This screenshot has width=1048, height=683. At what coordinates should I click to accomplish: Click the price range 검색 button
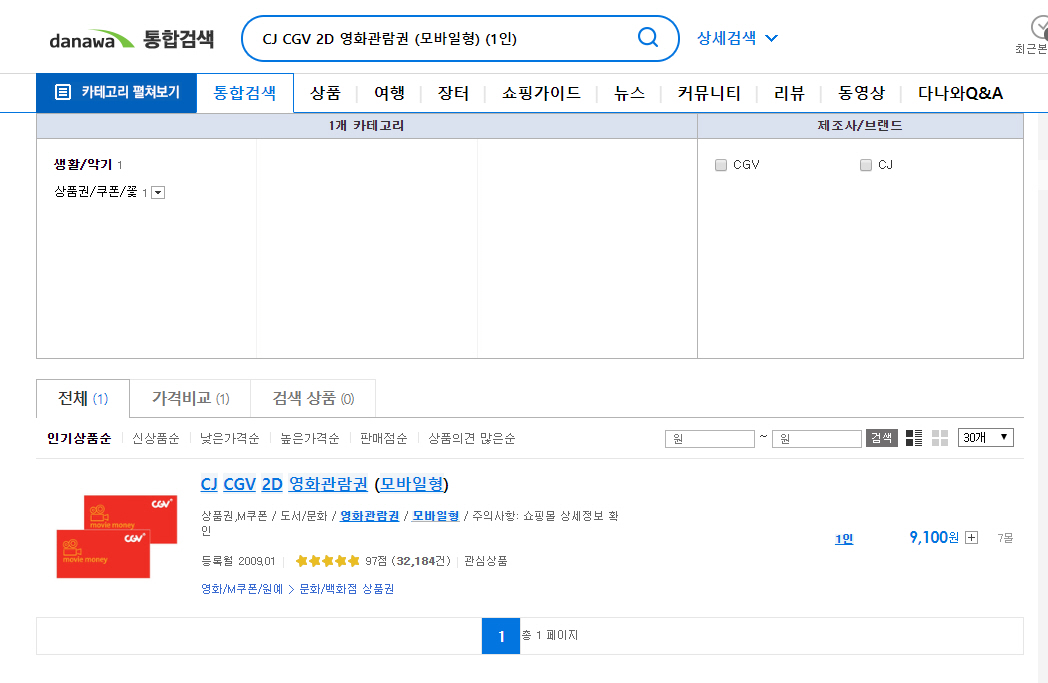[882, 438]
